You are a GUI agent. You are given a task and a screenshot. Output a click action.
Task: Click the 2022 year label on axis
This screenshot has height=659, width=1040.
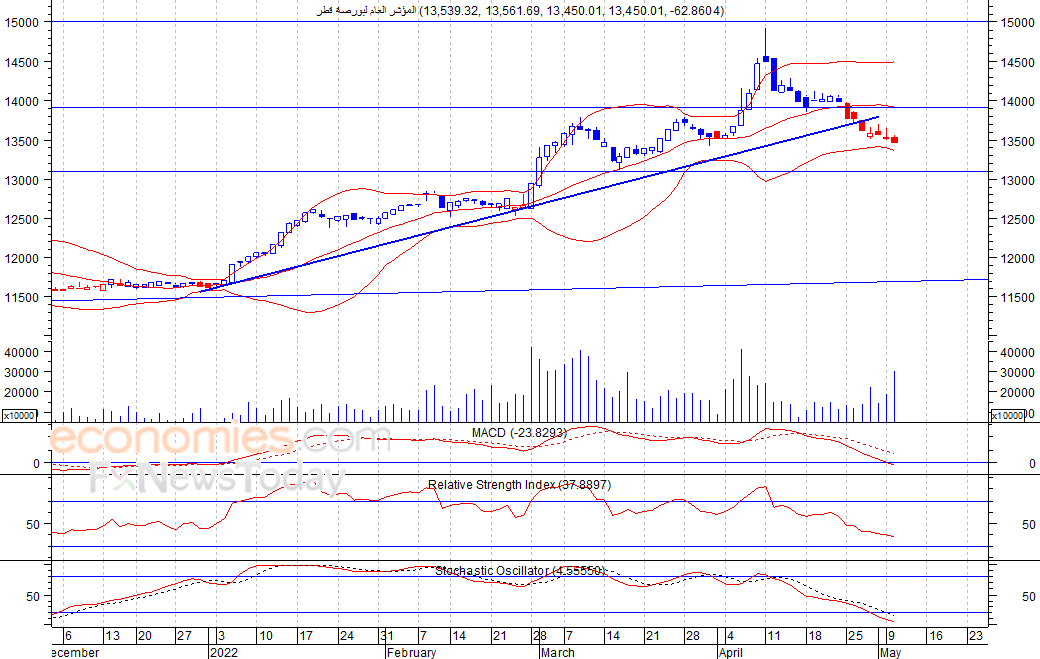[224, 652]
